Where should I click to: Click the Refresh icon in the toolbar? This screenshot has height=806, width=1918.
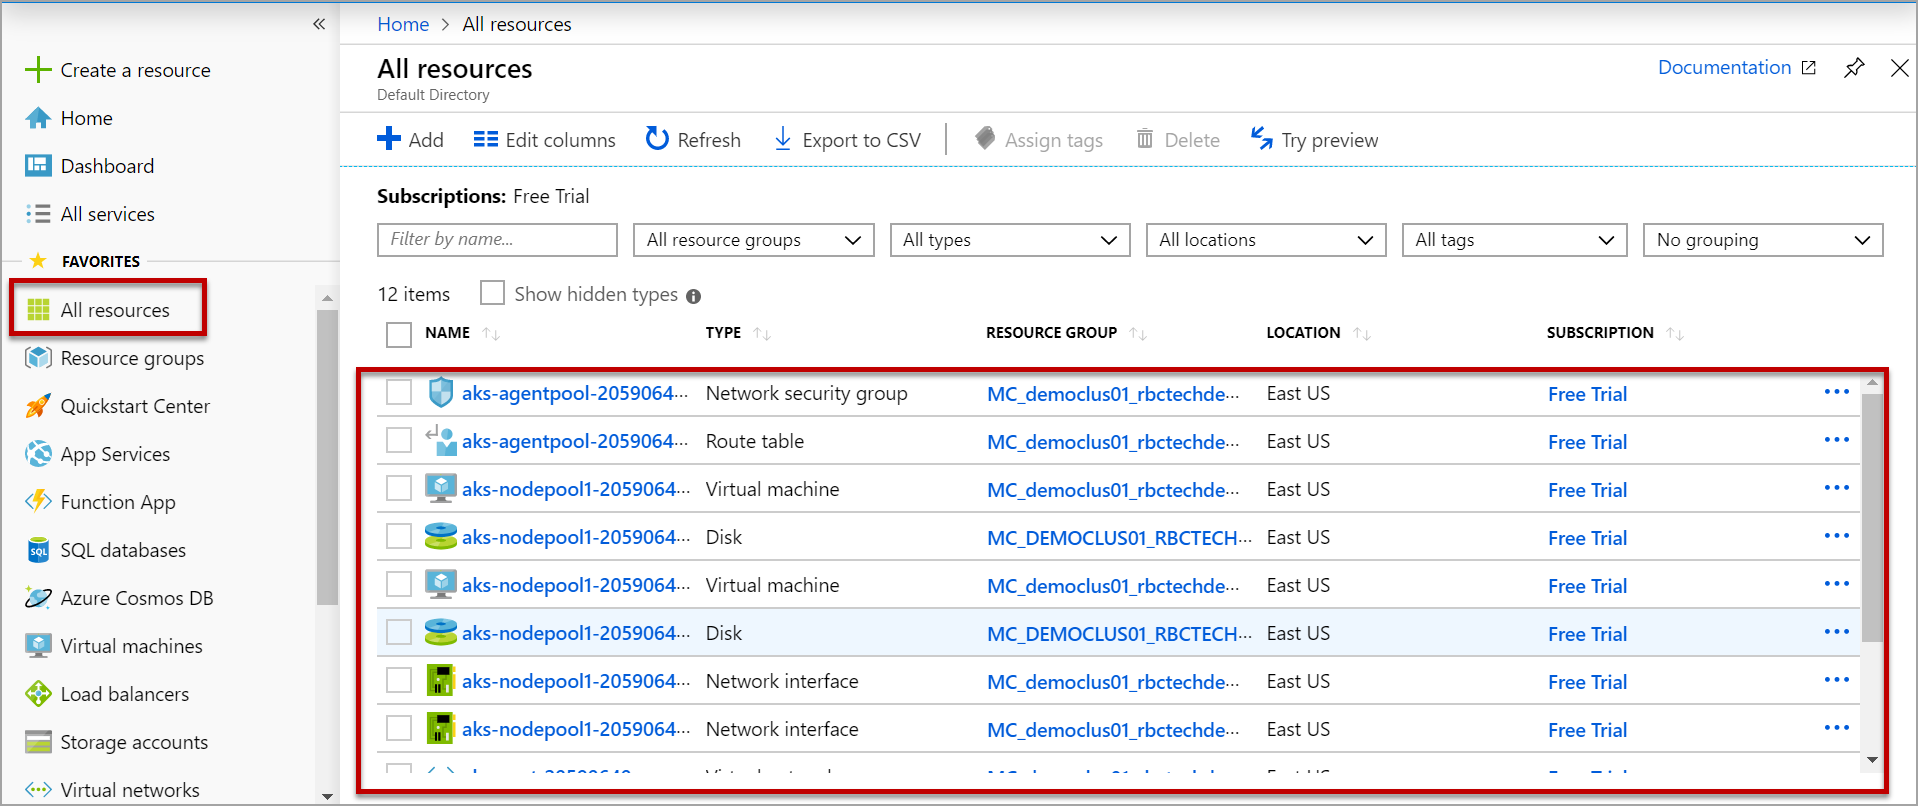point(657,139)
